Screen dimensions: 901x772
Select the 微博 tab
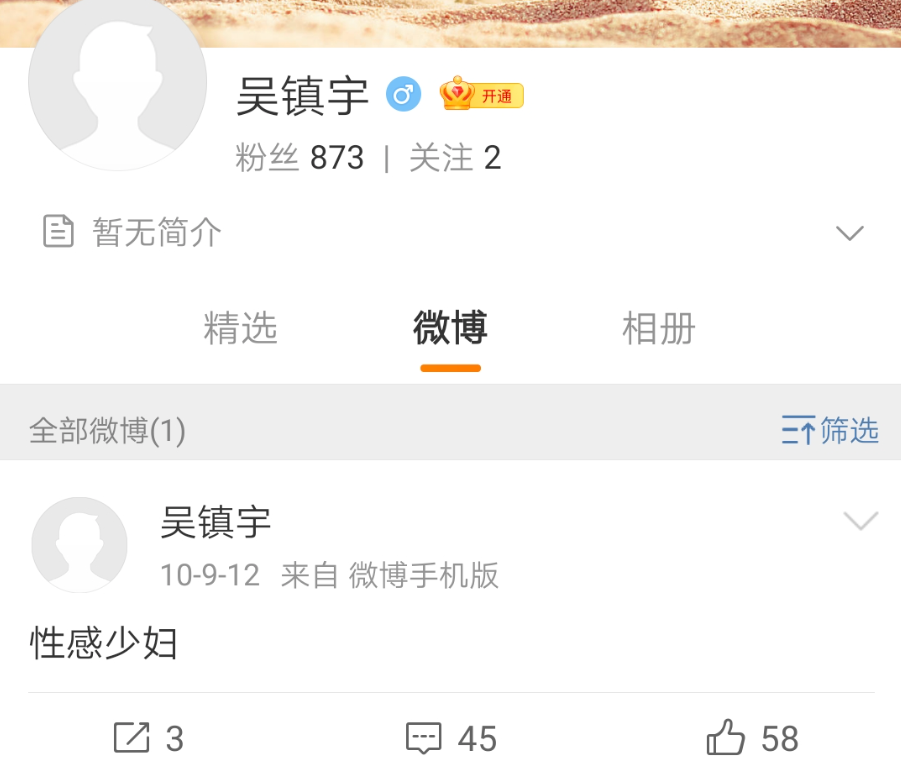[450, 327]
